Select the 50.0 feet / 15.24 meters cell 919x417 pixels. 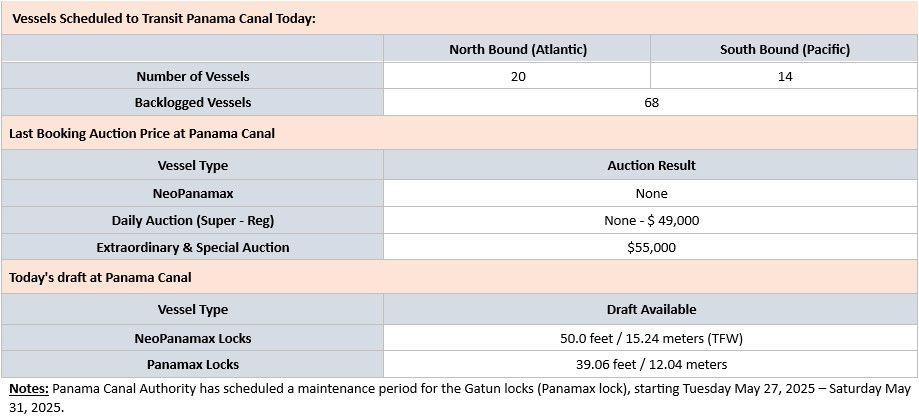(x=651, y=338)
